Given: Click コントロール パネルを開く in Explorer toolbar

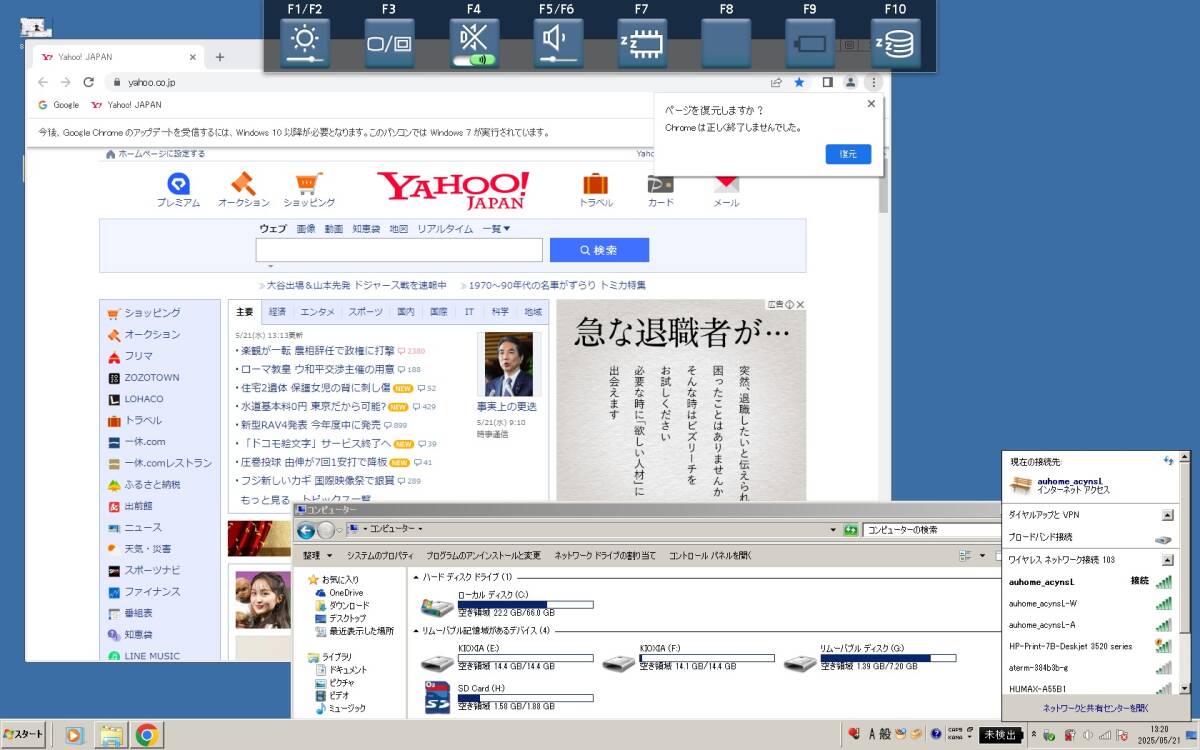Looking at the screenshot, I should pos(710,555).
